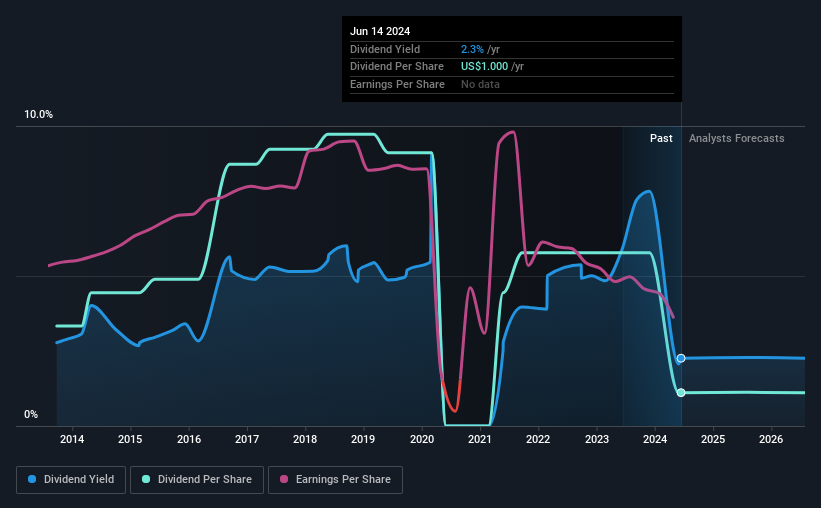Click the 2025 x-axis label
This screenshot has width=821, height=508.
[713, 439]
